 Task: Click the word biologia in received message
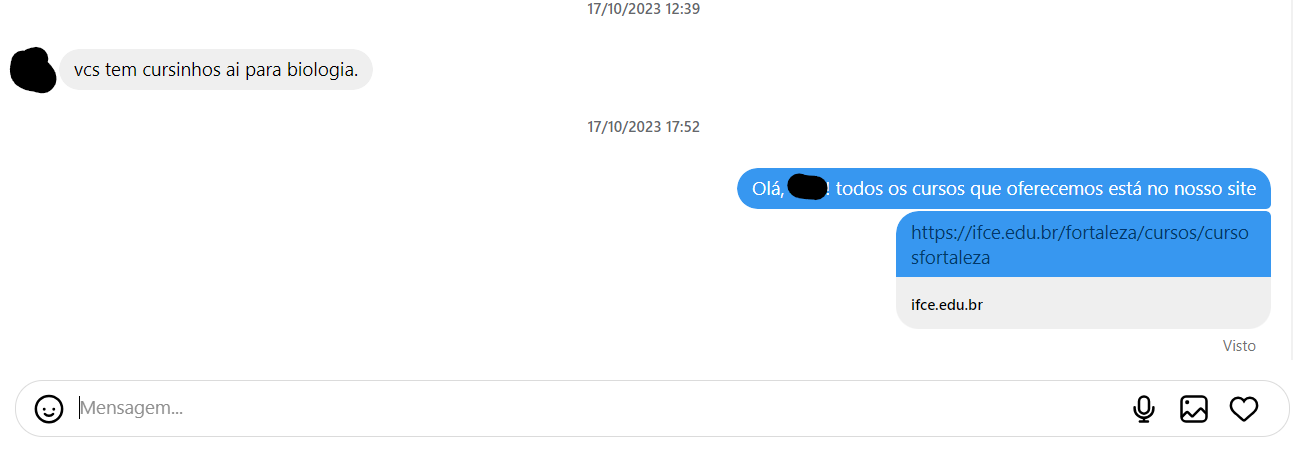321,70
